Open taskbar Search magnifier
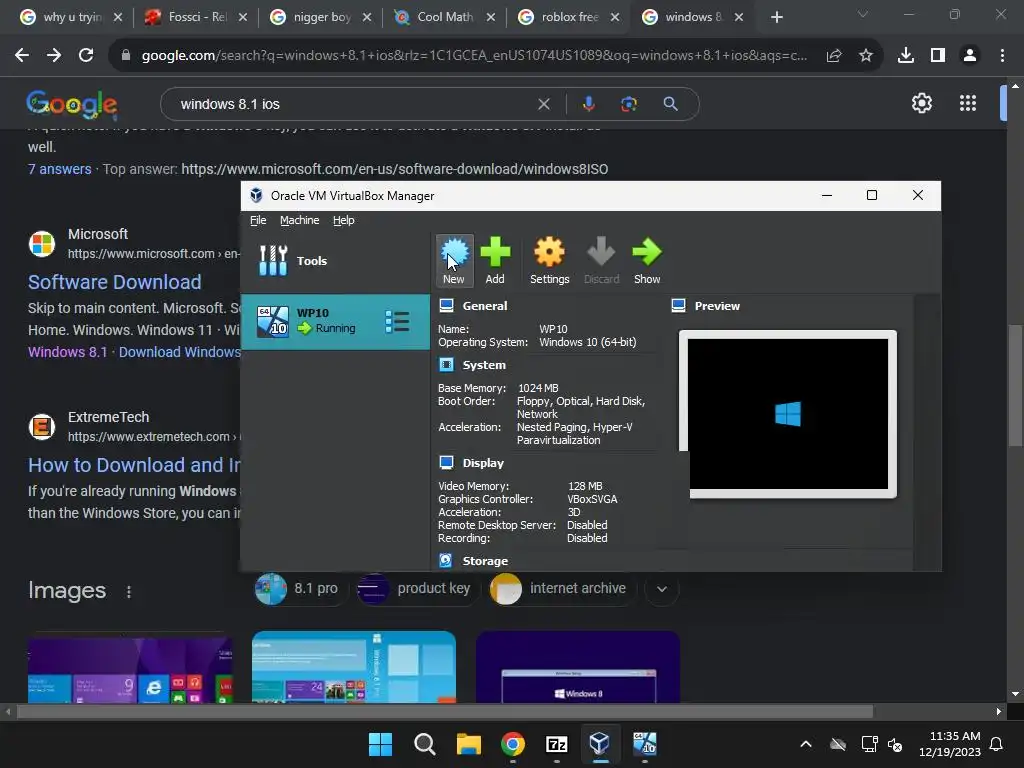 click(424, 744)
